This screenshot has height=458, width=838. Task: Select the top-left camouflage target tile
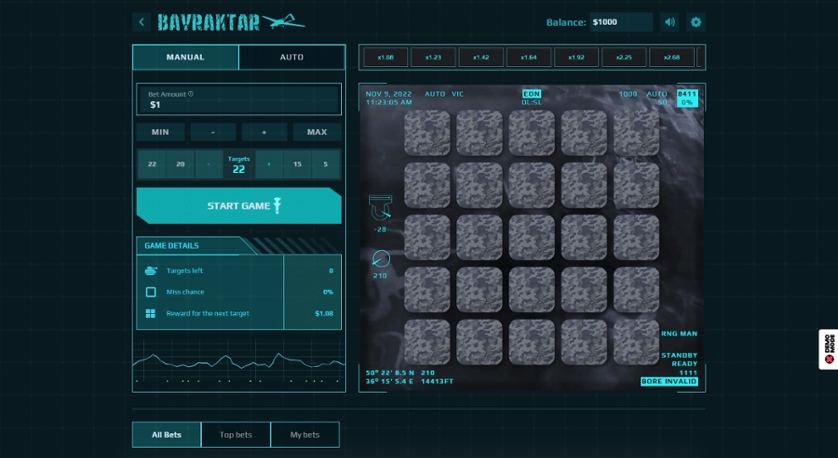(x=427, y=133)
